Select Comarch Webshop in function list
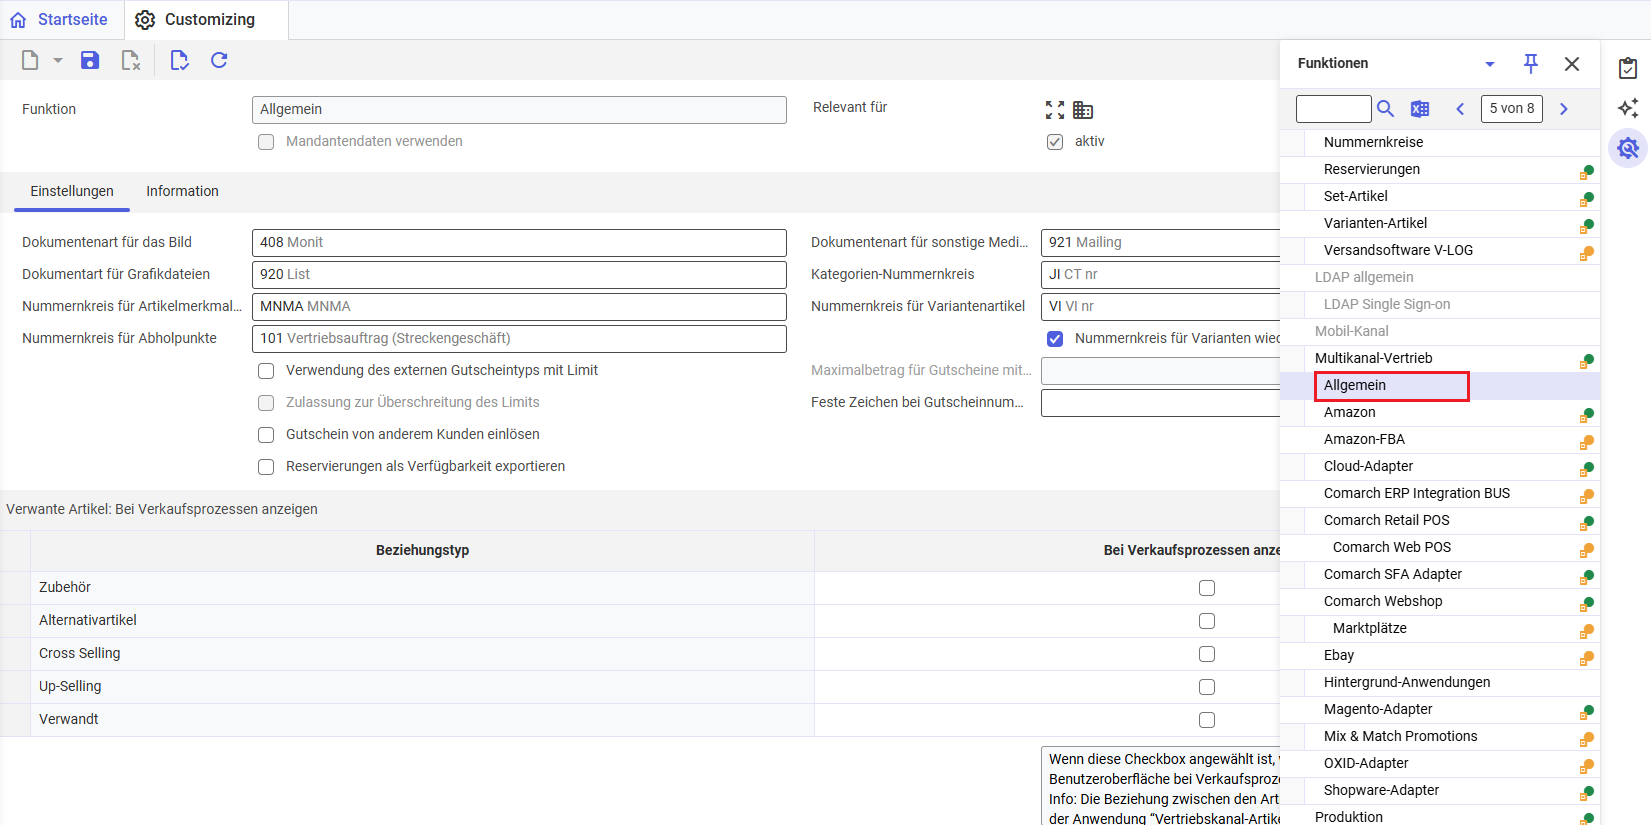 1383,601
